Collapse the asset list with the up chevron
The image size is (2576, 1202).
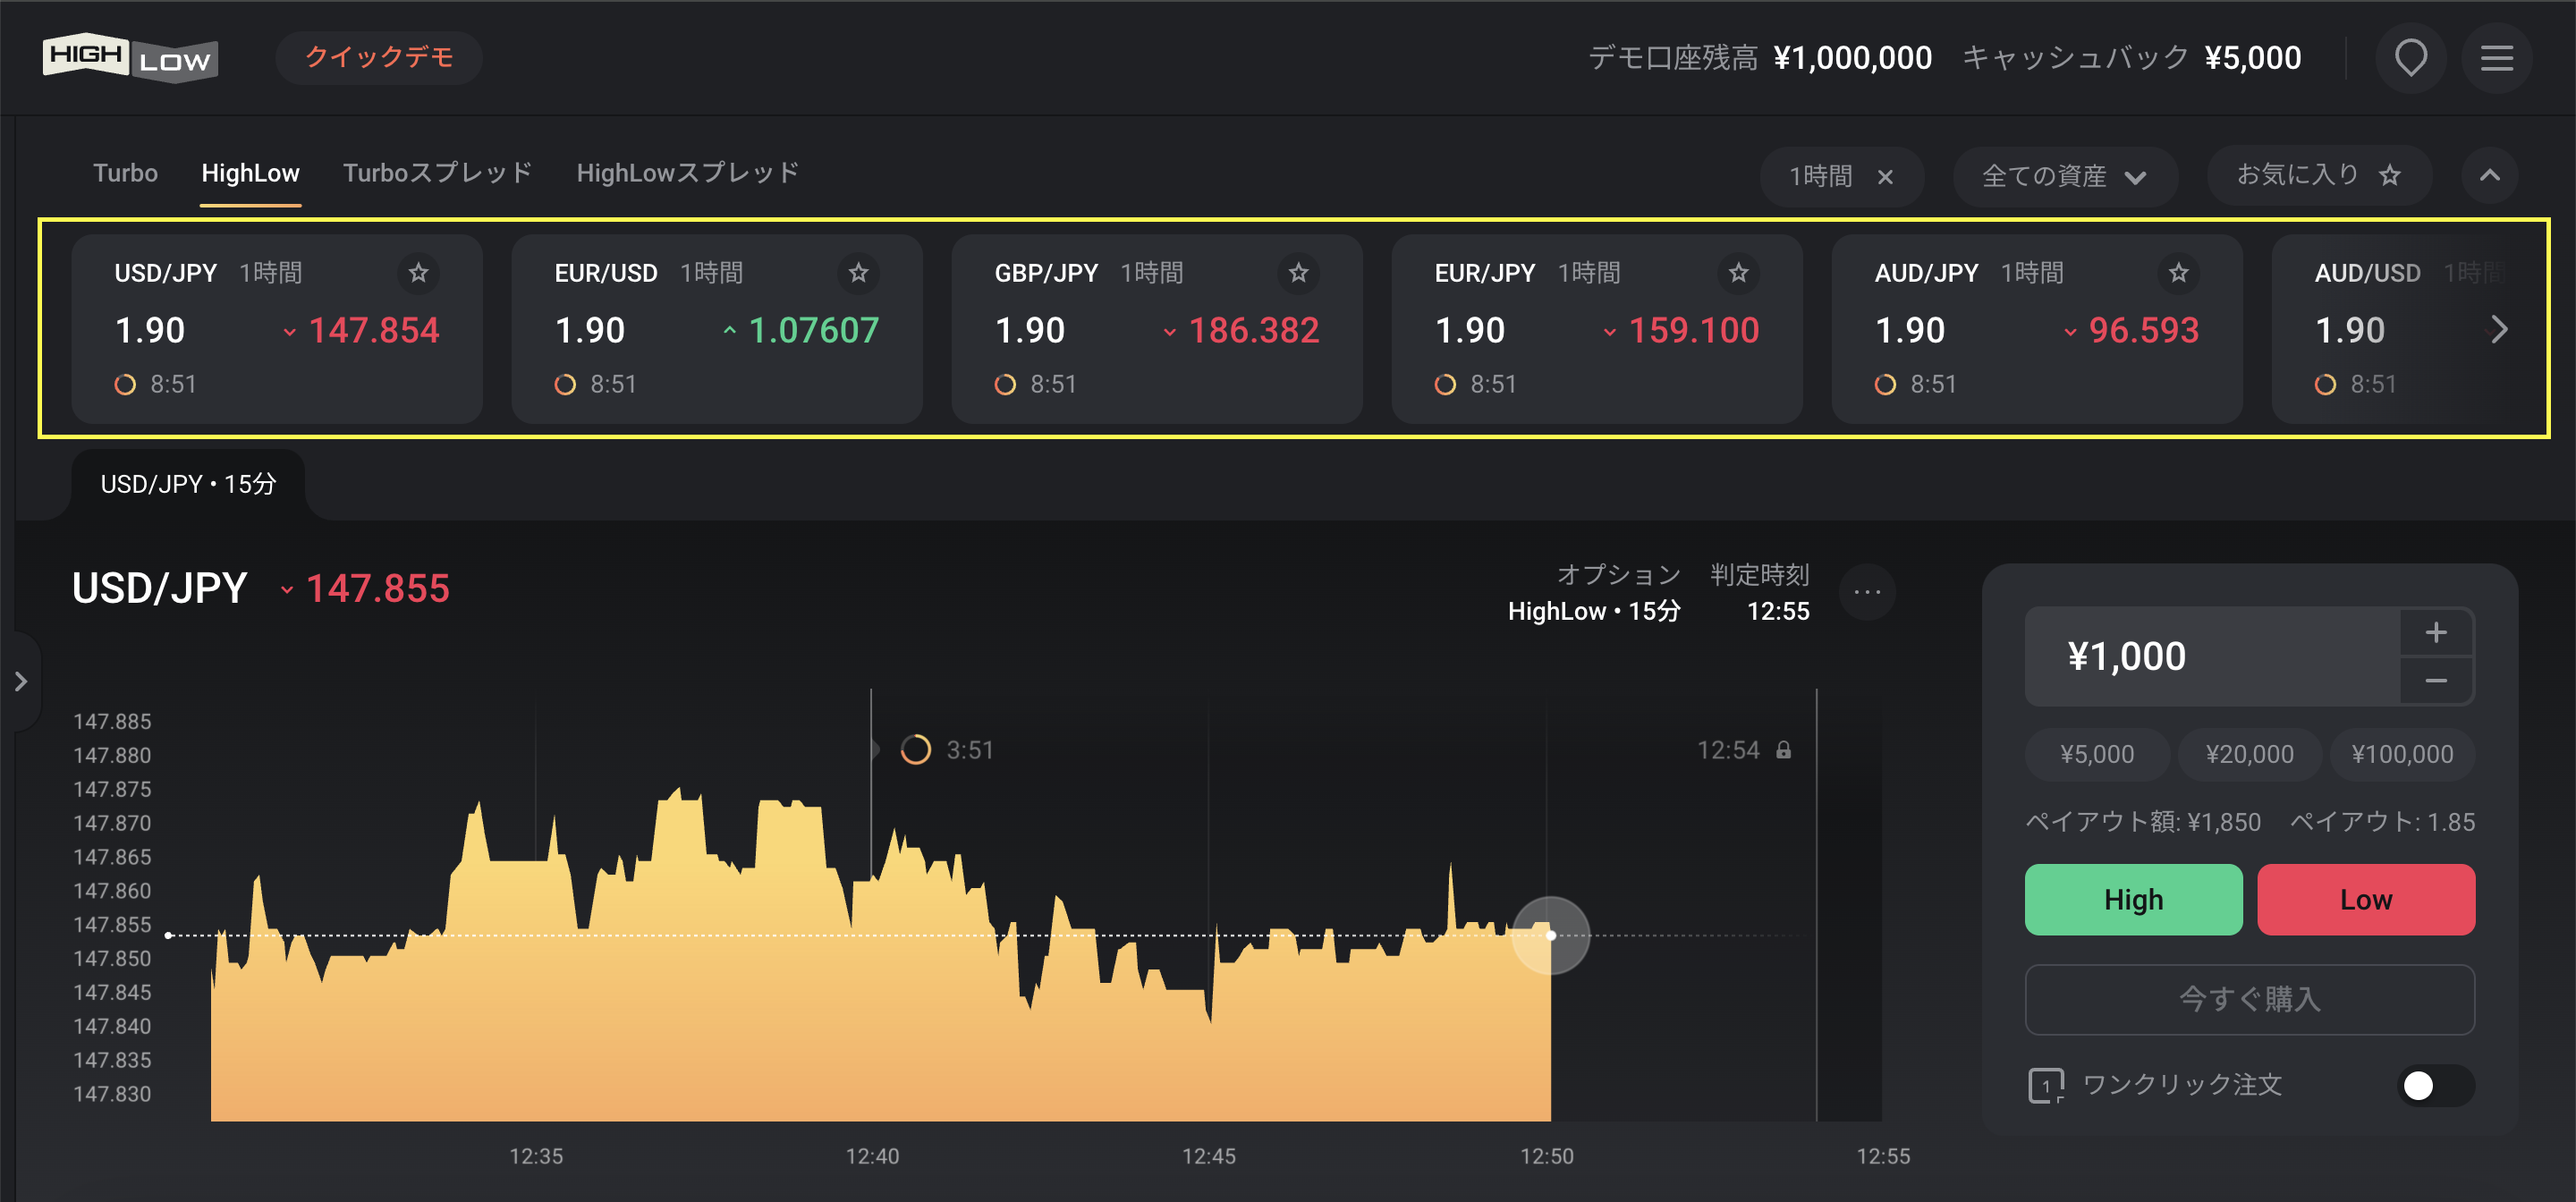point(2489,176)
